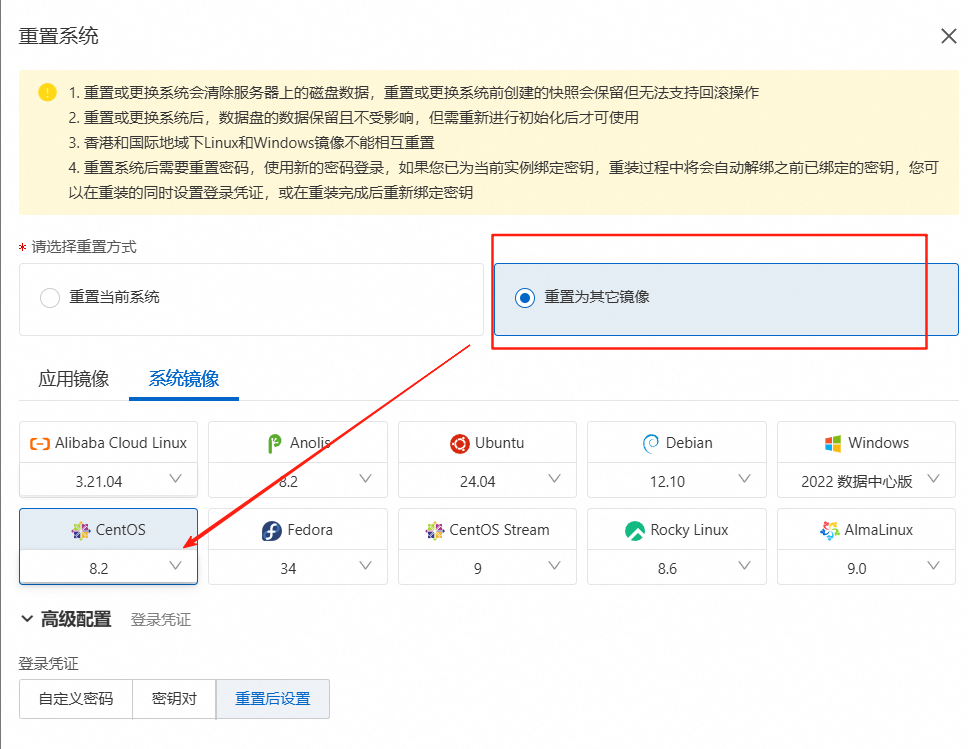Click the gray 登录凭证 hint beside 高级配置
The image size is (968, 749).
click(161, 619)
